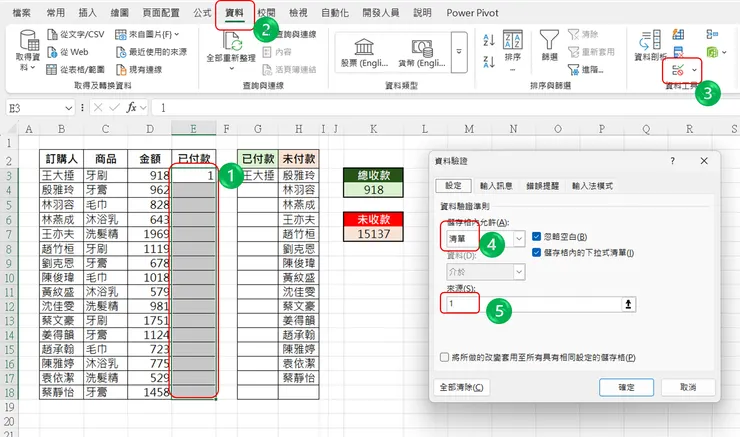Select the 總收款 value cell 918

tap(373, 190)
